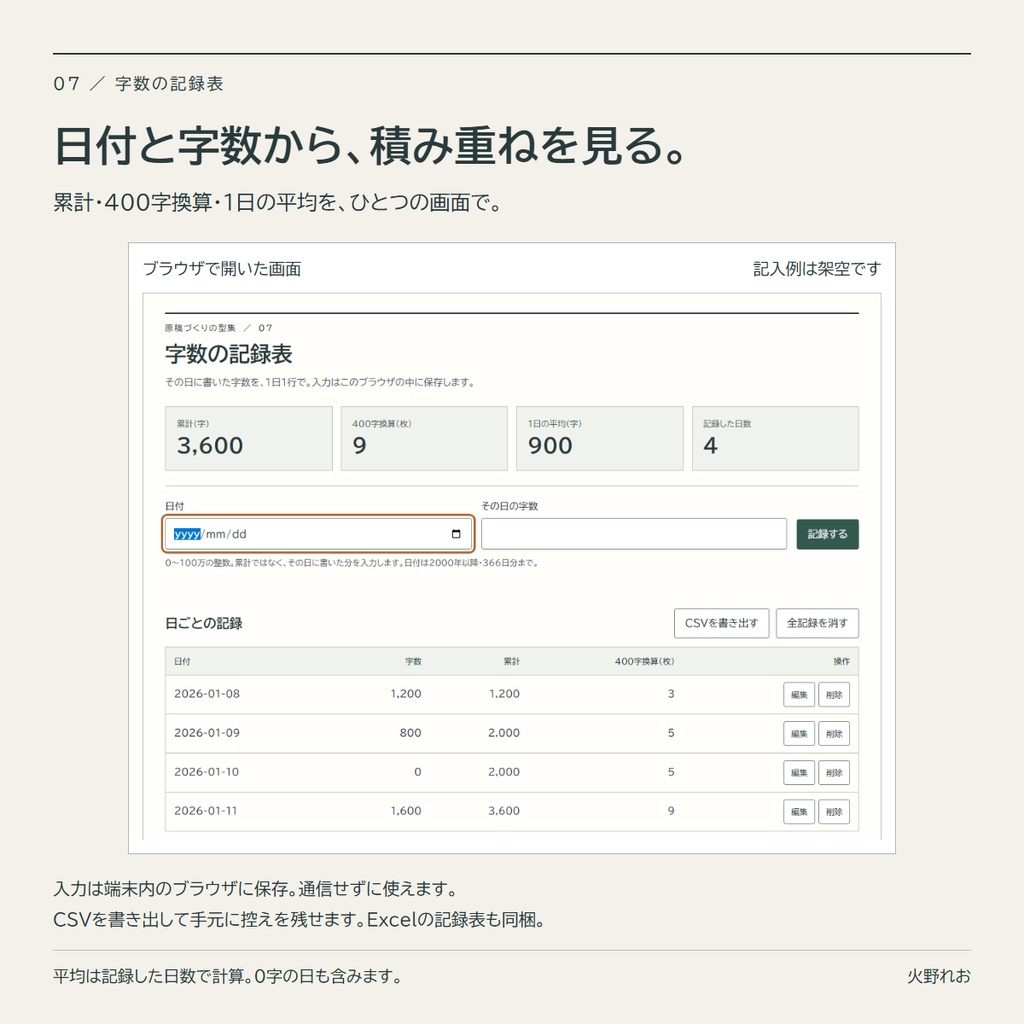Click 編集 for the 2026-01-08 row
Screen dimensions: 1024x1024
pos(799,695)
